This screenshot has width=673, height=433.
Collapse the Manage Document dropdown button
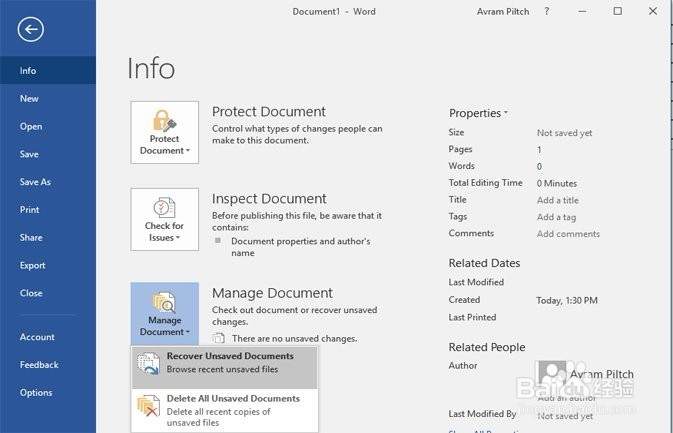click(x=164, y=314)
